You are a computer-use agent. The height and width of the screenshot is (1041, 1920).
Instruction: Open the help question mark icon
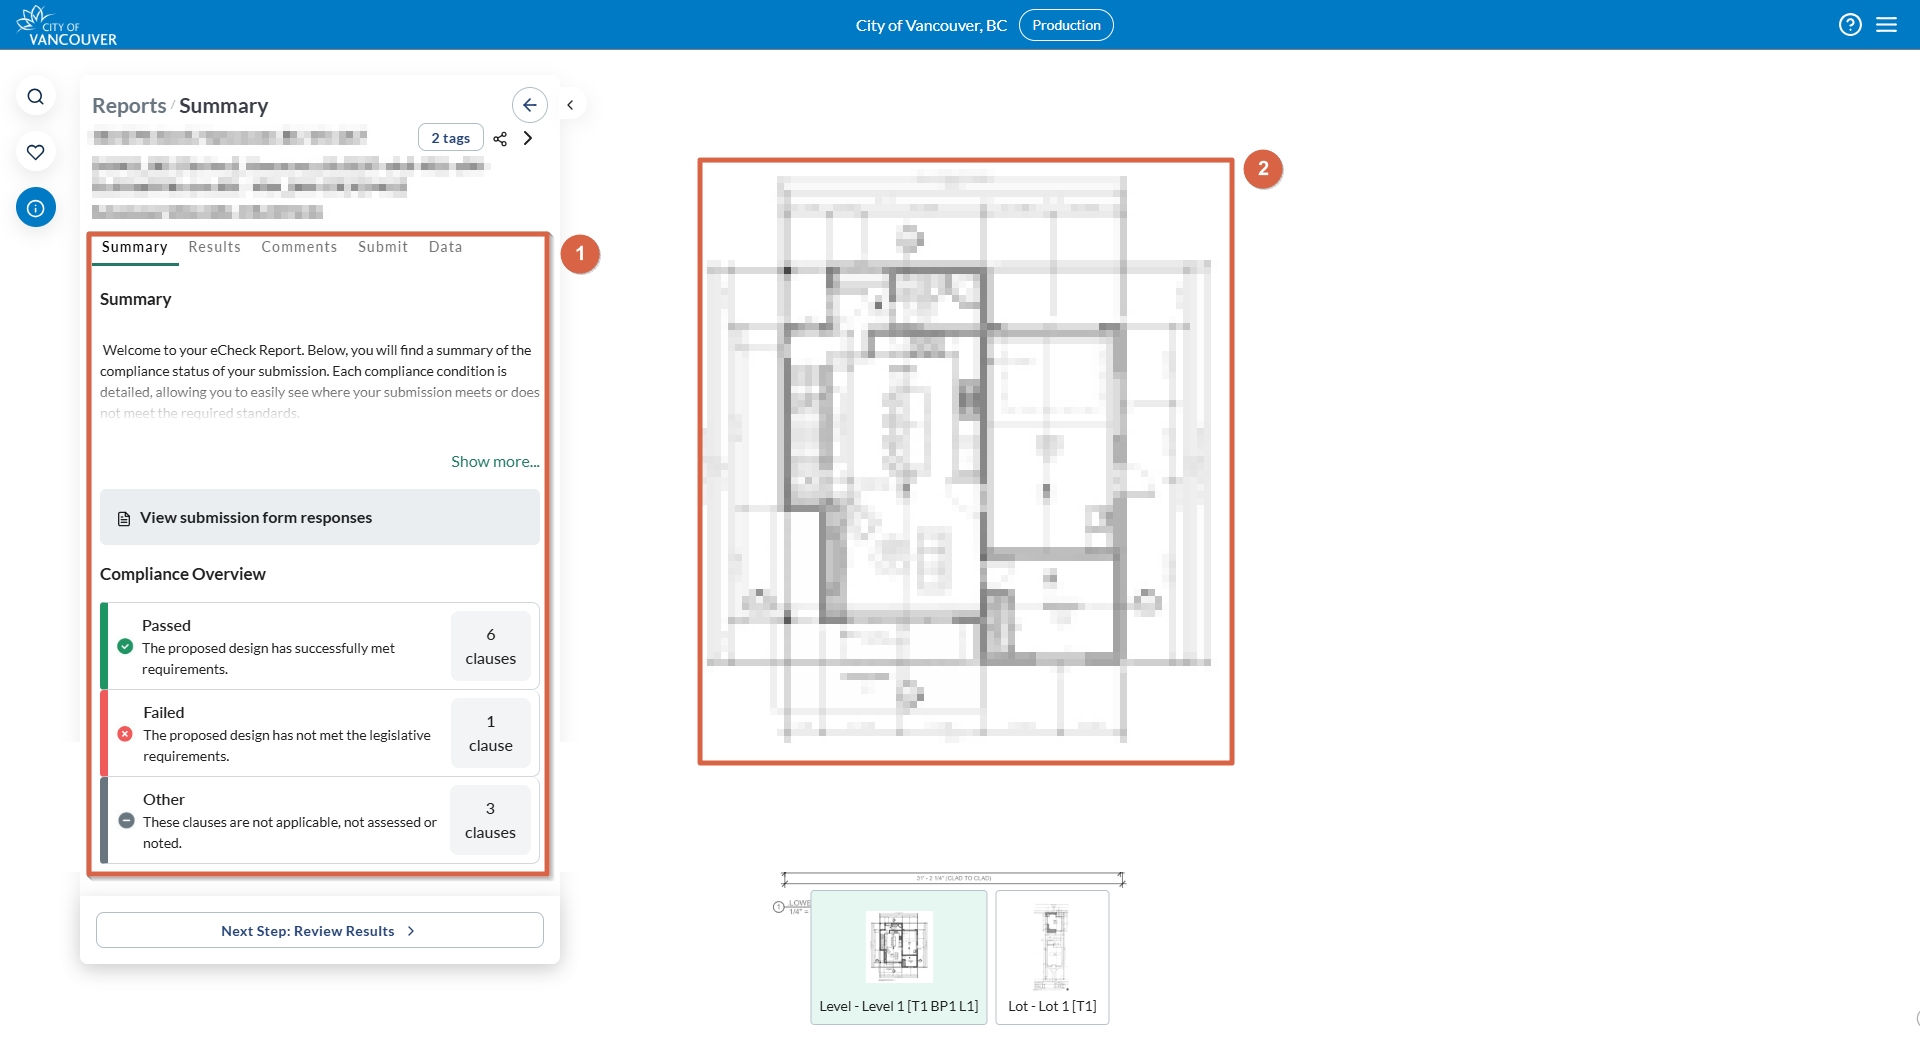coord(1850,25)
